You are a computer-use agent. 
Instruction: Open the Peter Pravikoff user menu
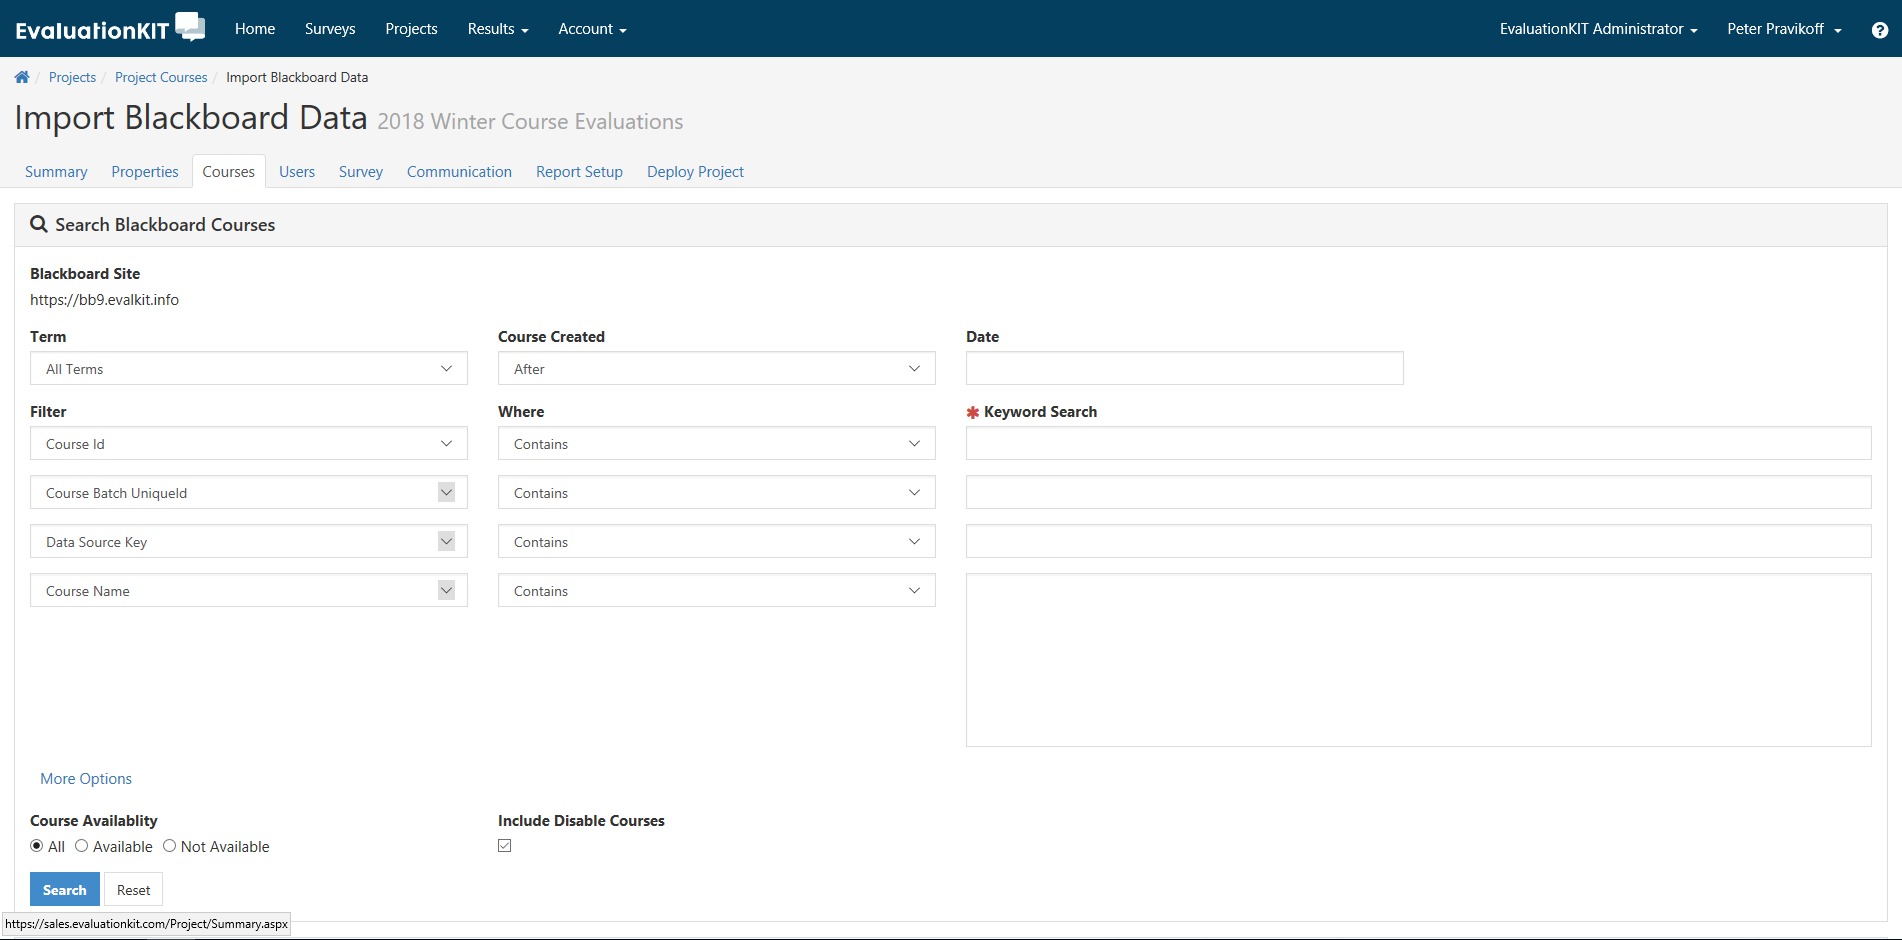[x=1783, y=29]
